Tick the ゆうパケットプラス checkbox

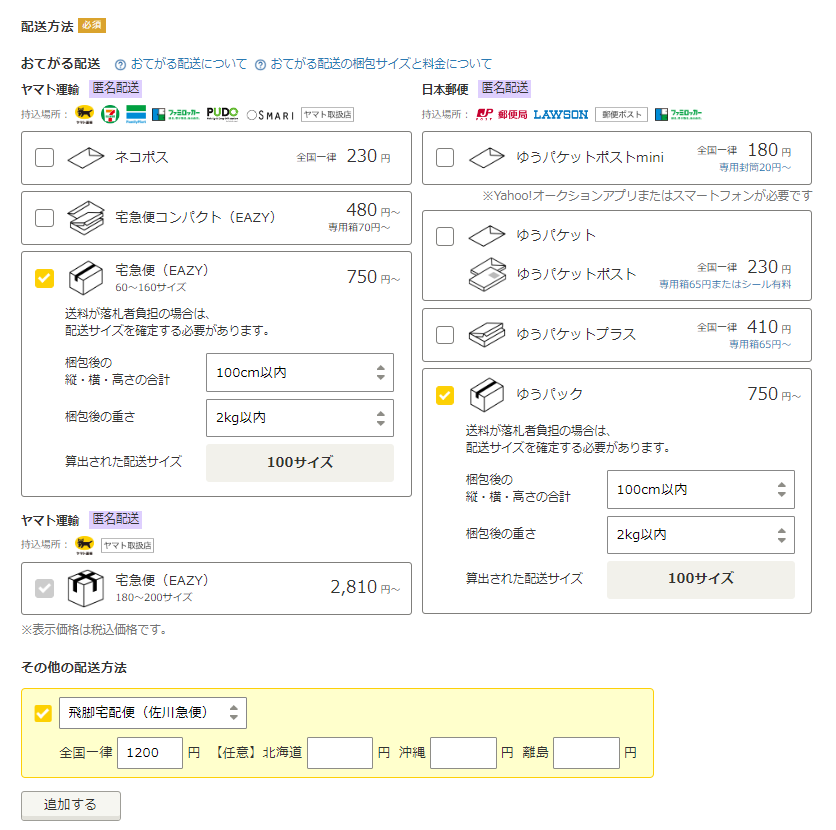tap(445, 334)
